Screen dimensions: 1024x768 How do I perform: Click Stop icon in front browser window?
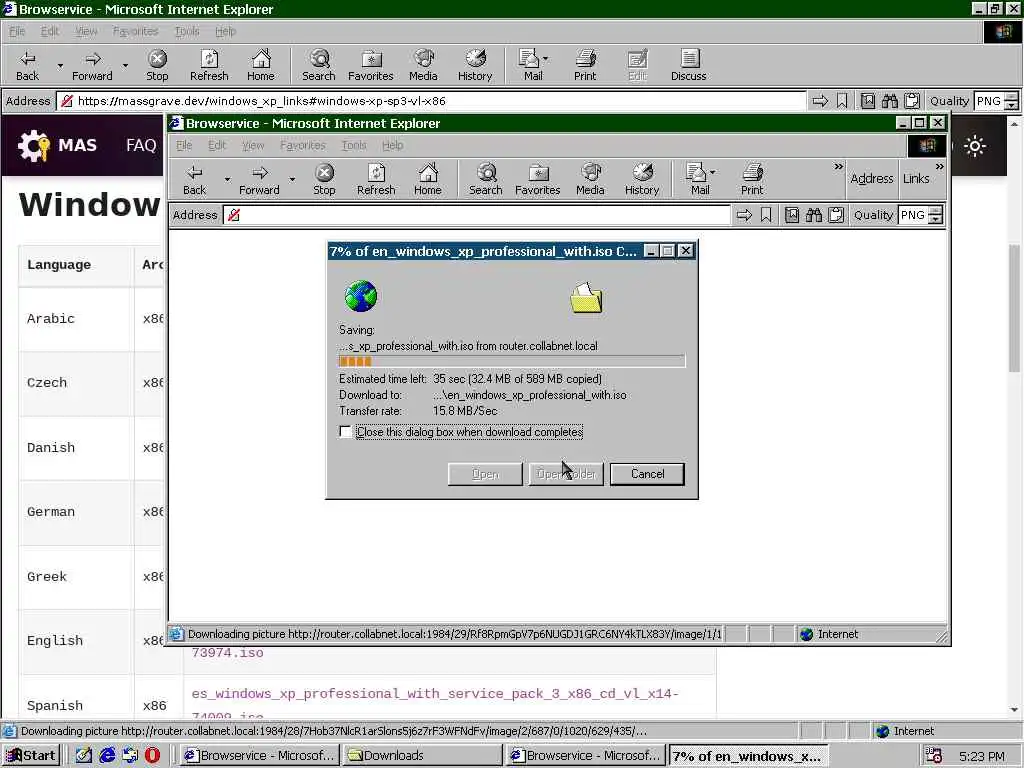pyautogui.click(x=324, y=180)
